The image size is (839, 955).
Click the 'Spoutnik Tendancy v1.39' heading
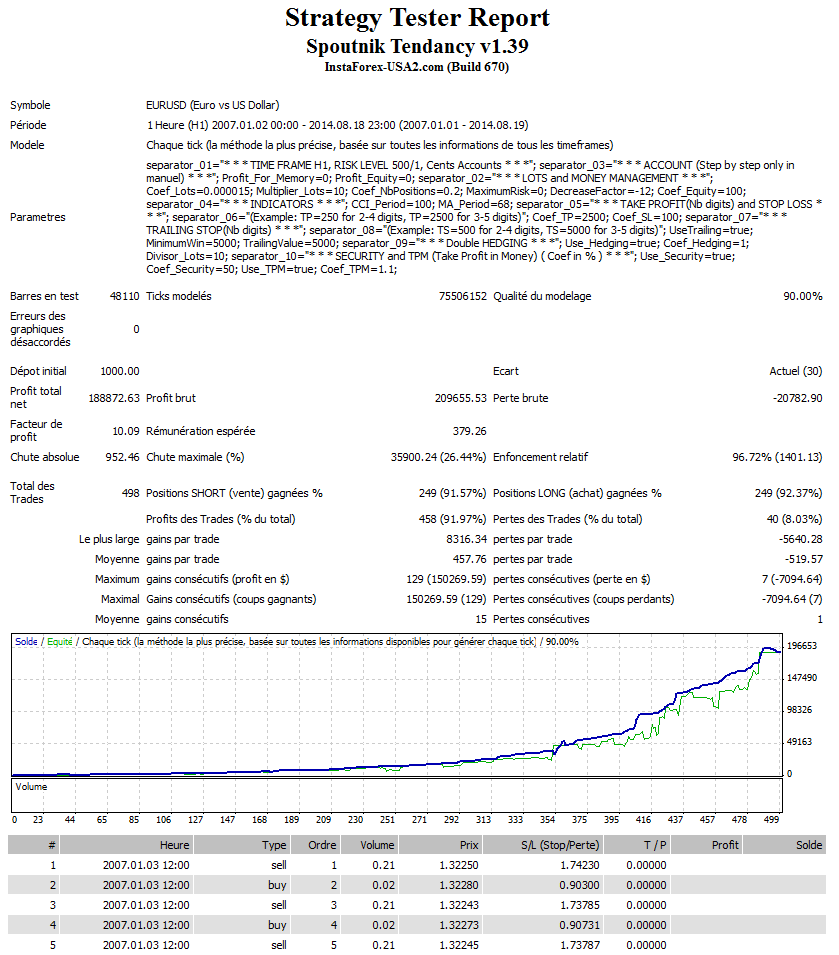pos(417,46)
